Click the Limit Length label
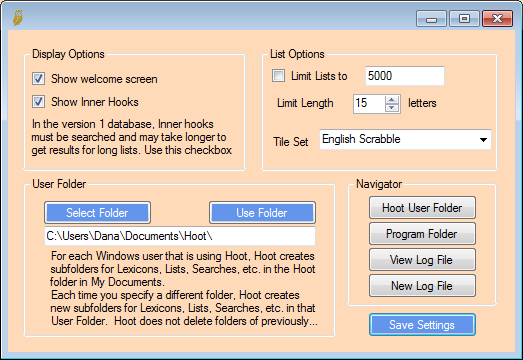 [x=305, y=103]
